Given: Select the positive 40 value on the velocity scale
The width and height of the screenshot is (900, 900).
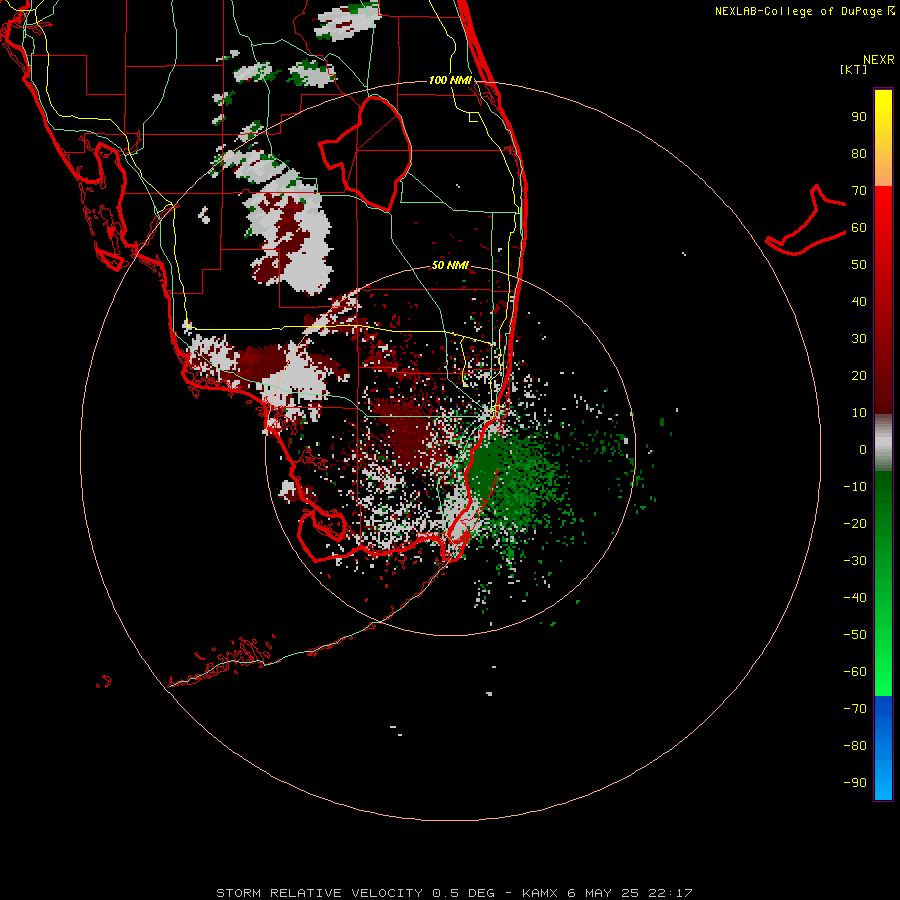Looking at the screenshot, I should click(859, 302).
